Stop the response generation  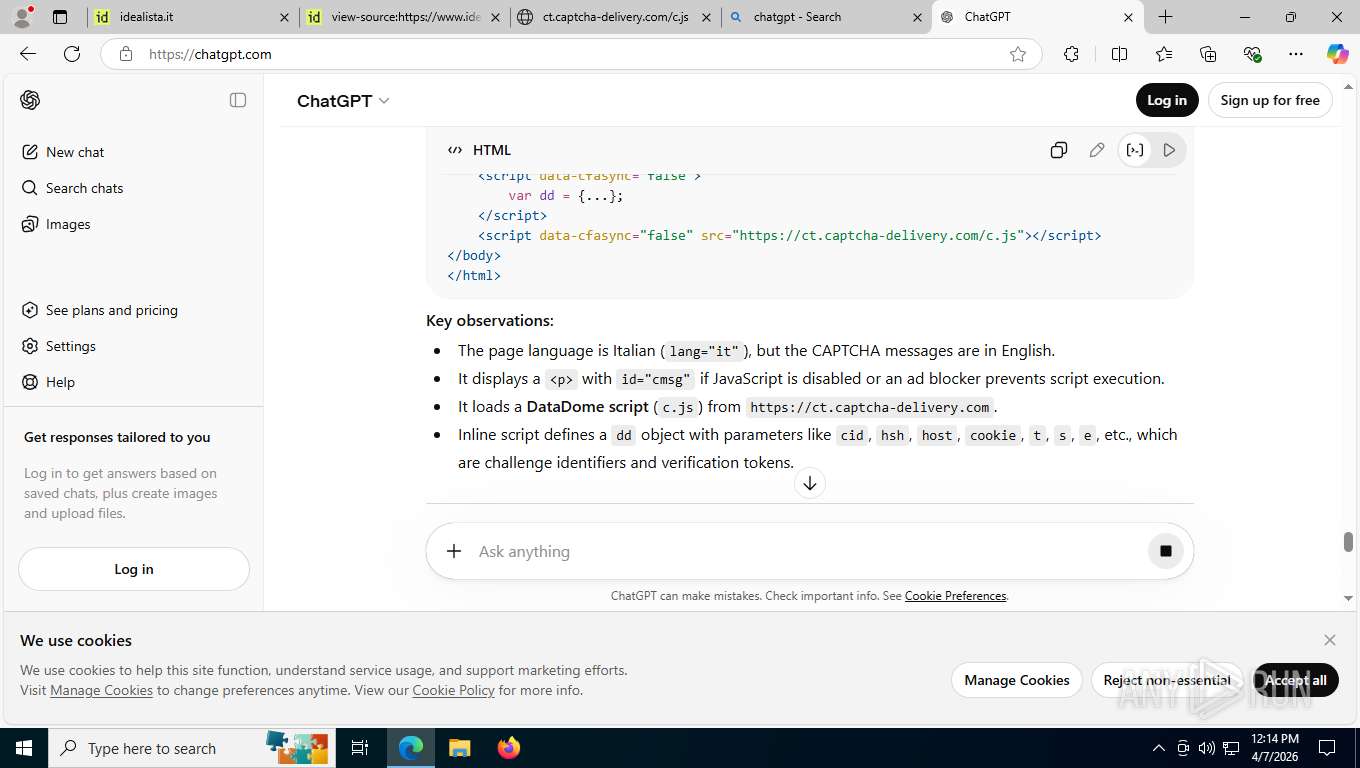tap(1165, 551)
